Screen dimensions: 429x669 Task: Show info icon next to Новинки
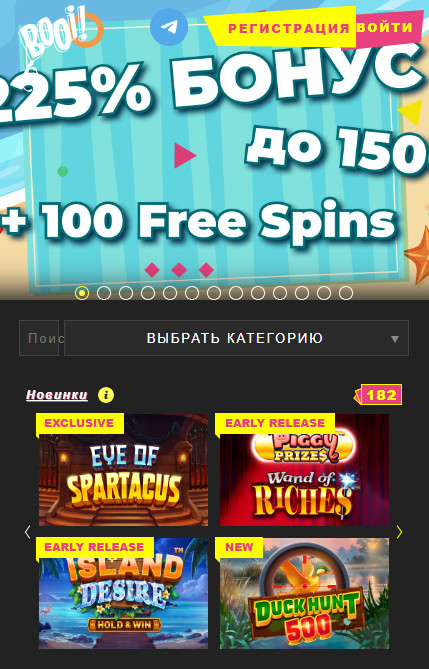tap(106, 395)
